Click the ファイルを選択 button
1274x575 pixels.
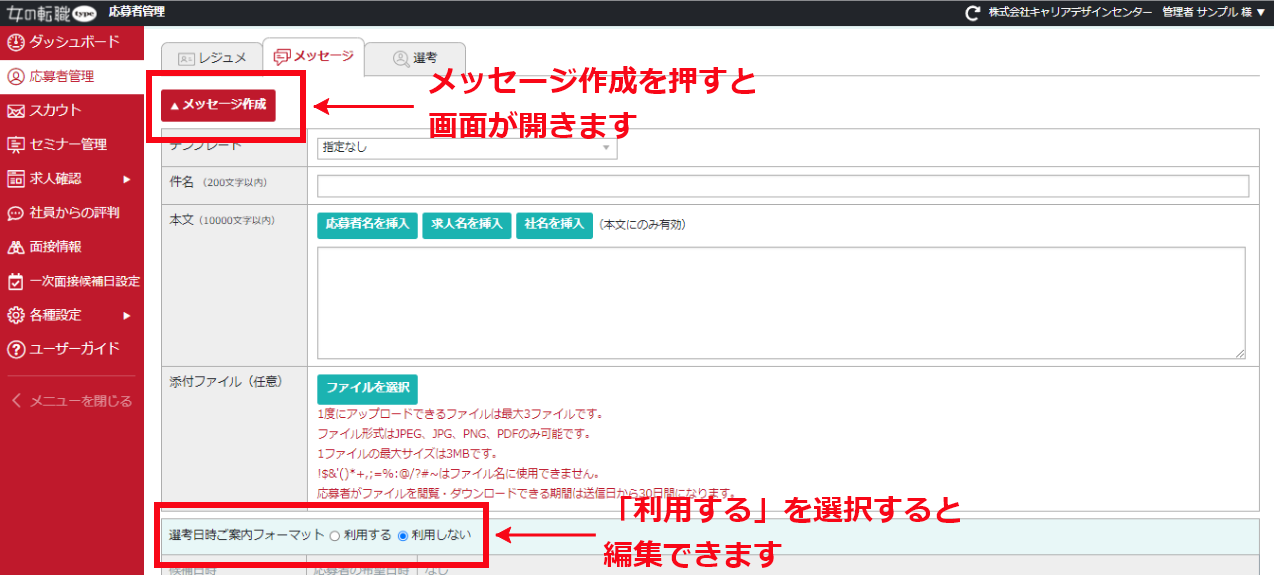point(367,388)
